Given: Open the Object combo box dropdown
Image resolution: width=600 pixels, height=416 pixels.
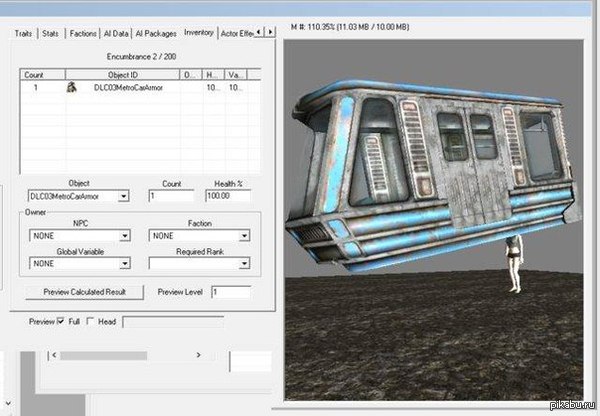Looking at the screenshot, I should [x=123, y=196].
